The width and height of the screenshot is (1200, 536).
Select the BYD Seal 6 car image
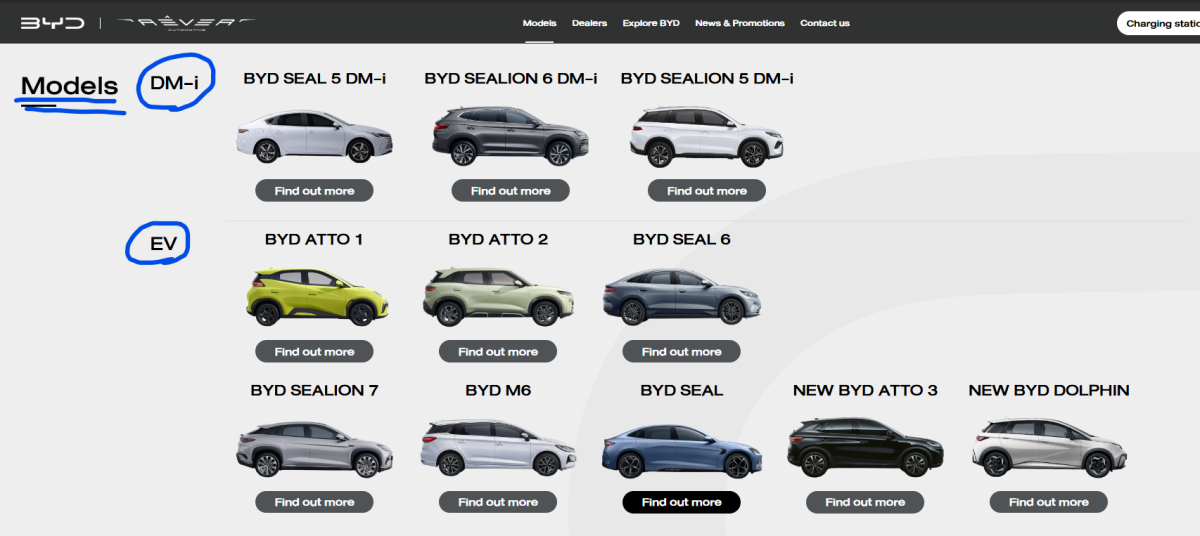coord(681,297)
